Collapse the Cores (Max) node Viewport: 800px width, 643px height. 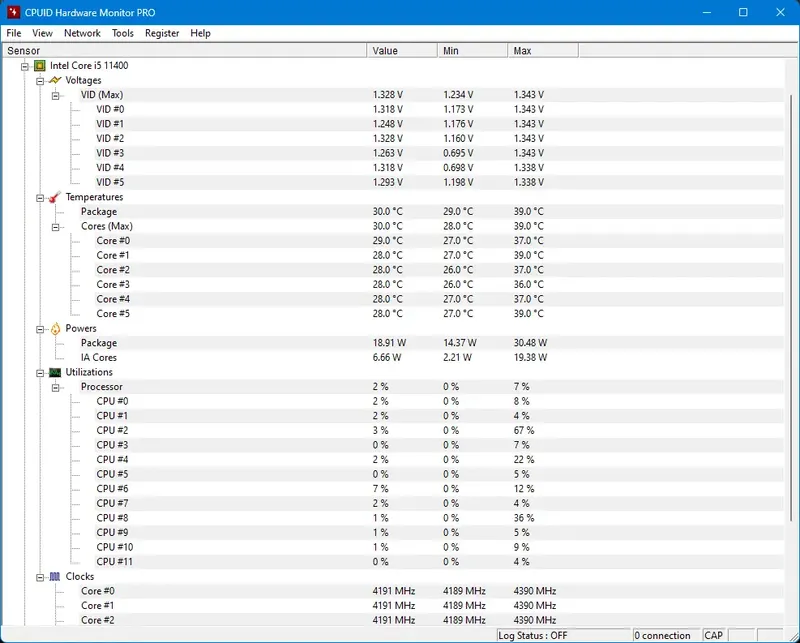pos(56,227)
